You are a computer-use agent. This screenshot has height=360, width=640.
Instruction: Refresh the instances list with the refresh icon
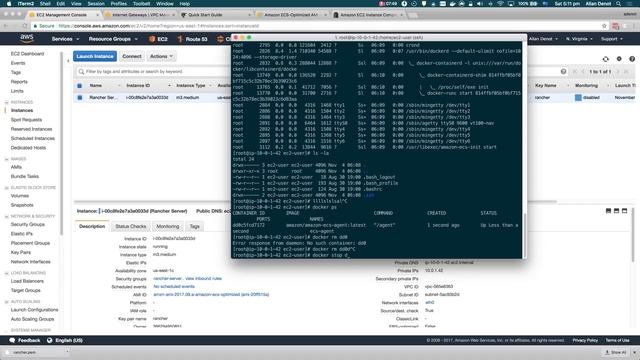[606, 59]
